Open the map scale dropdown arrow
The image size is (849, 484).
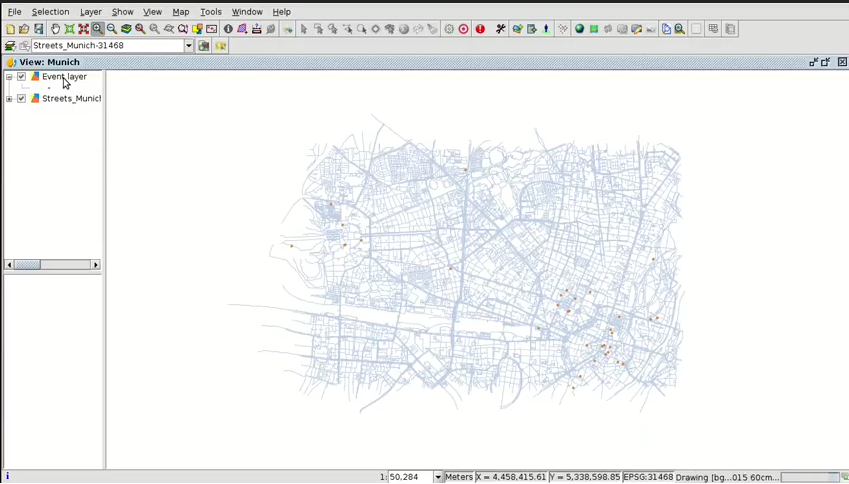(x=437, y=477)
